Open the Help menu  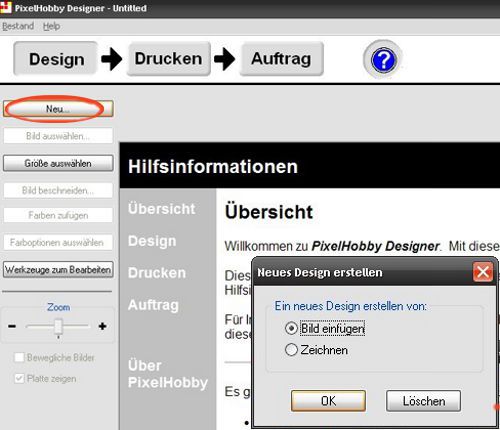[51, 26]
